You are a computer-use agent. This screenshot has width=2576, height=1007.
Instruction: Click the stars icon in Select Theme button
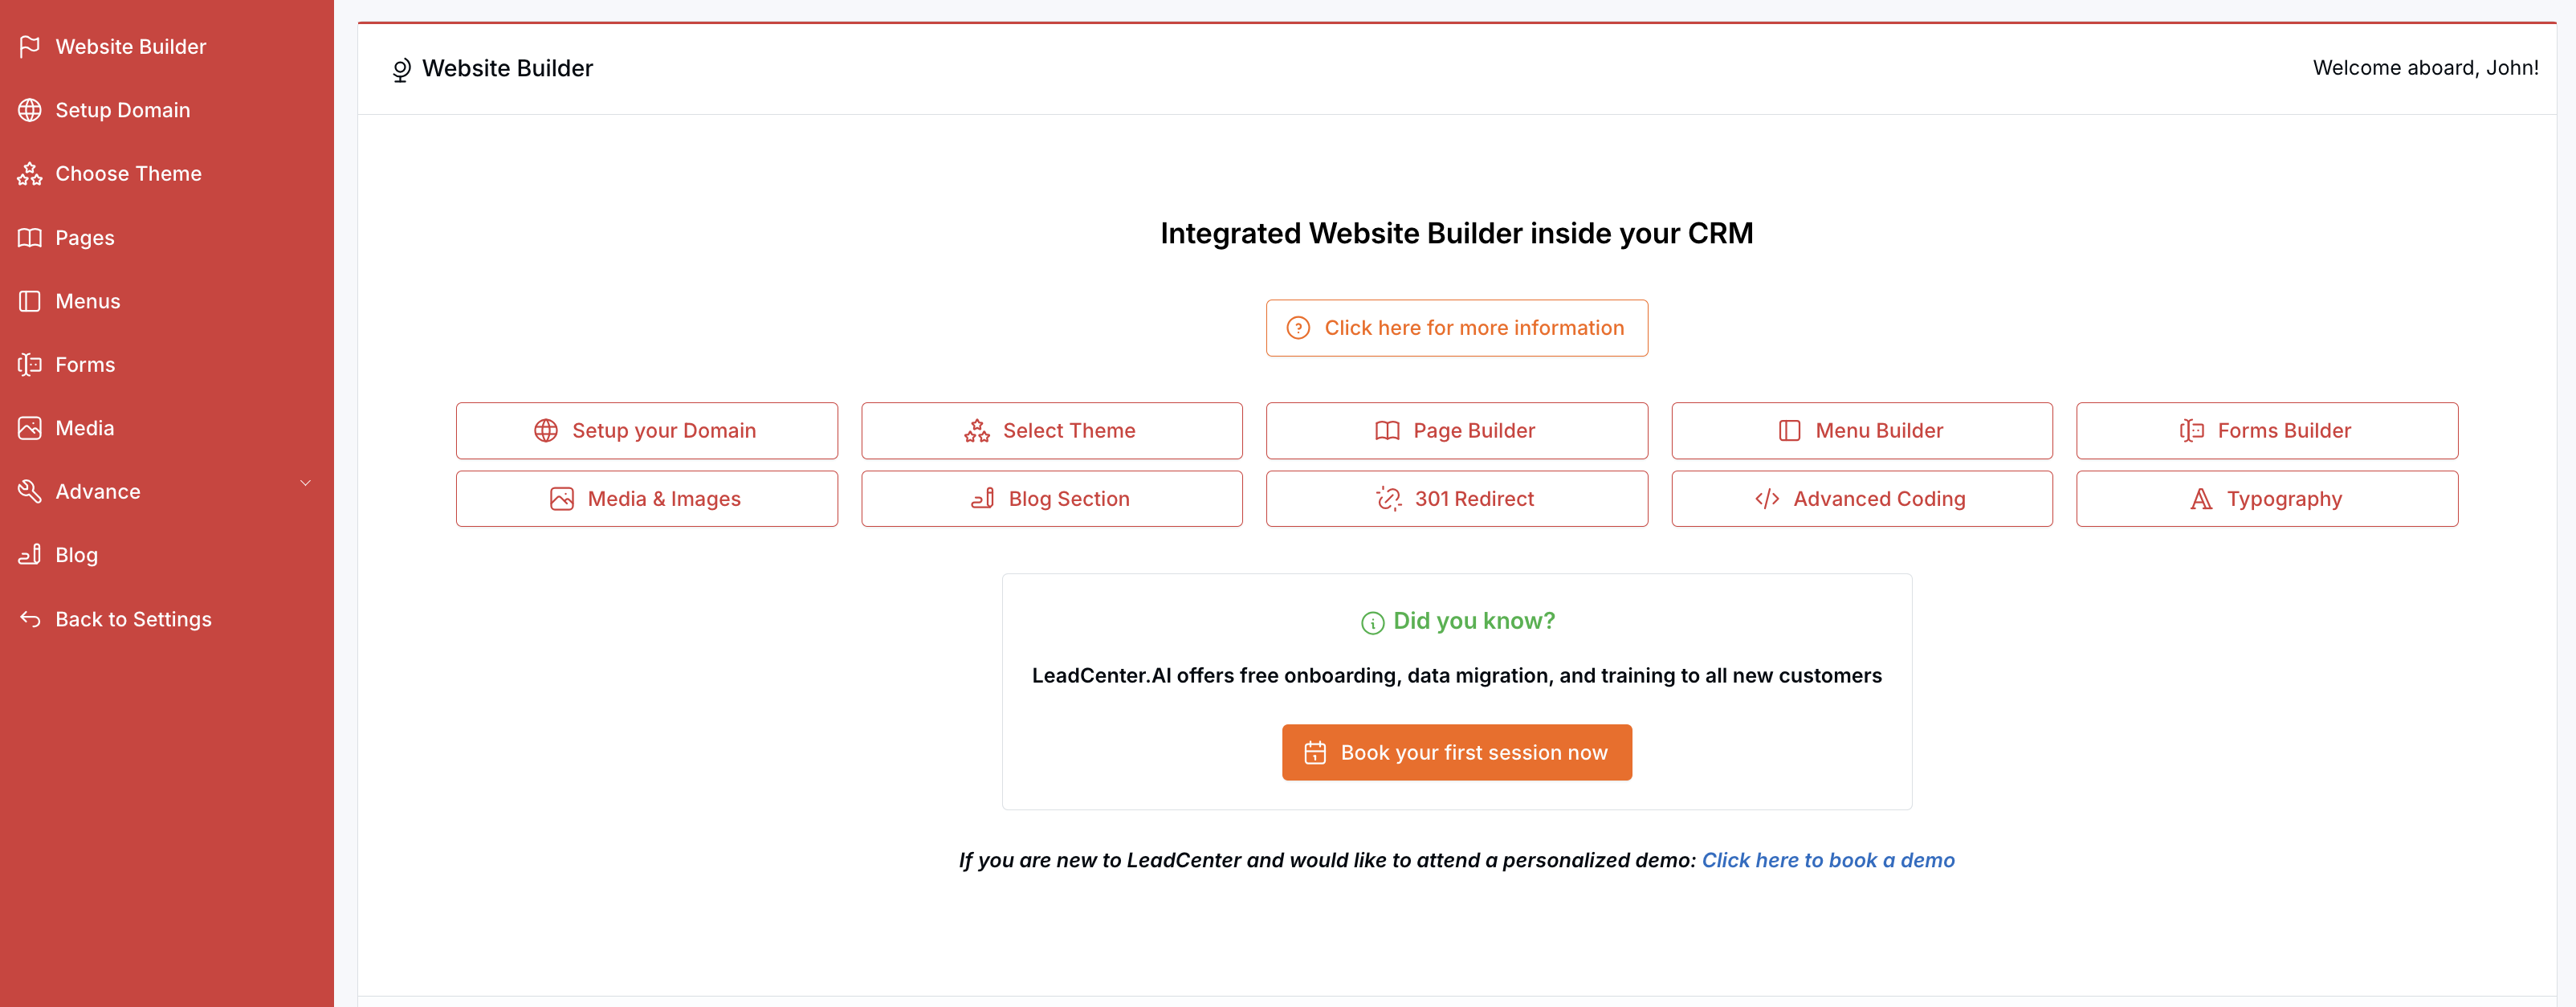coord(977,431)
